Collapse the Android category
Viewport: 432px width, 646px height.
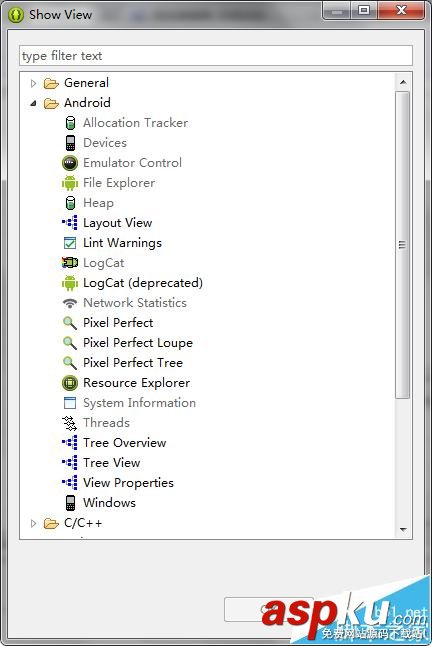coord(33,103)
